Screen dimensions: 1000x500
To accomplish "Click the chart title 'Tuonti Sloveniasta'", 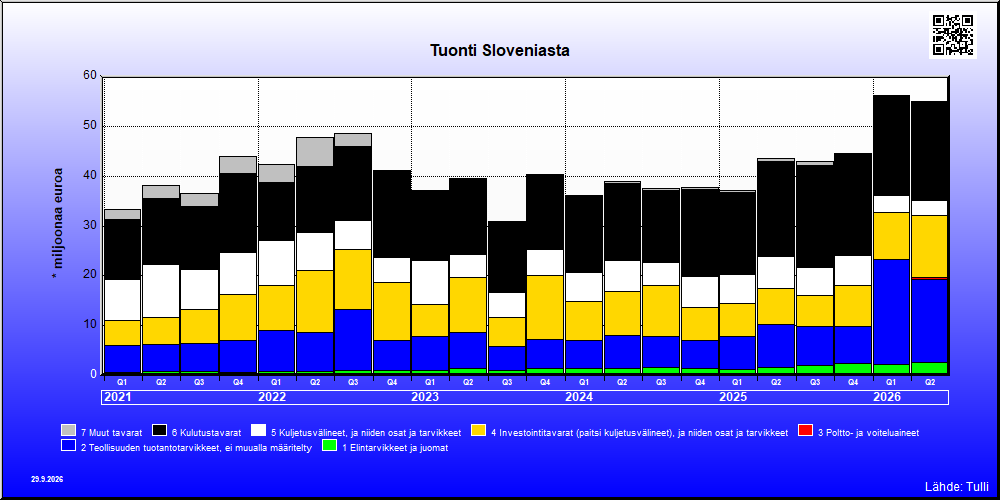I will tap(499, 50).
